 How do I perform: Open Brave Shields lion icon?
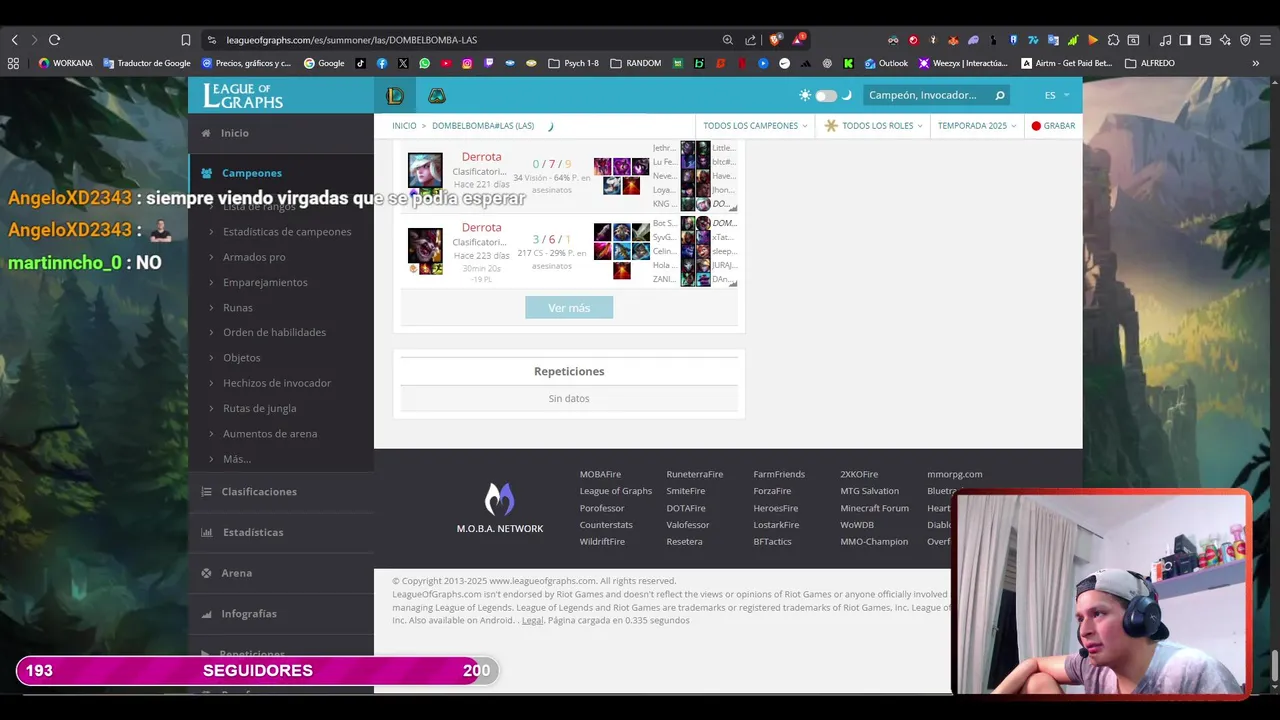pyautogui.click(x=774, y=40)
